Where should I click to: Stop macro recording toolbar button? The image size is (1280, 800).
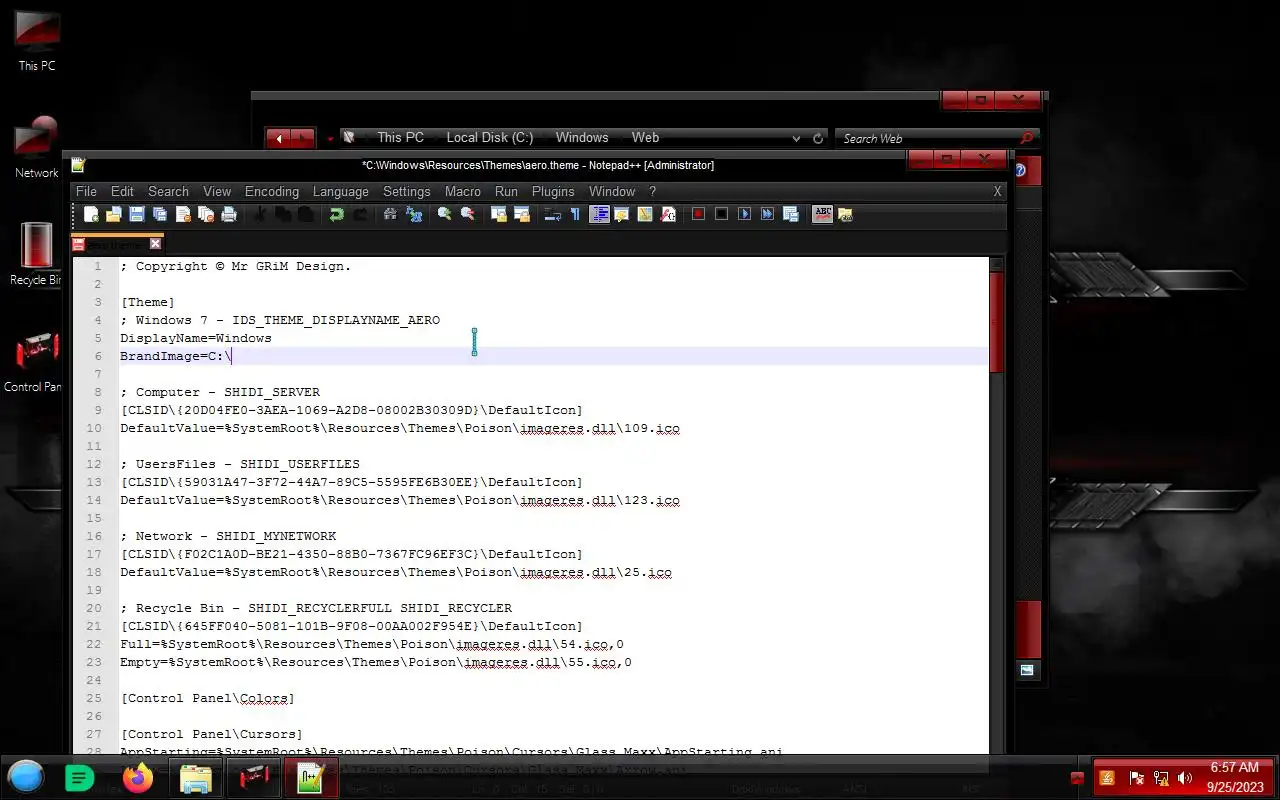click(722, 214)
